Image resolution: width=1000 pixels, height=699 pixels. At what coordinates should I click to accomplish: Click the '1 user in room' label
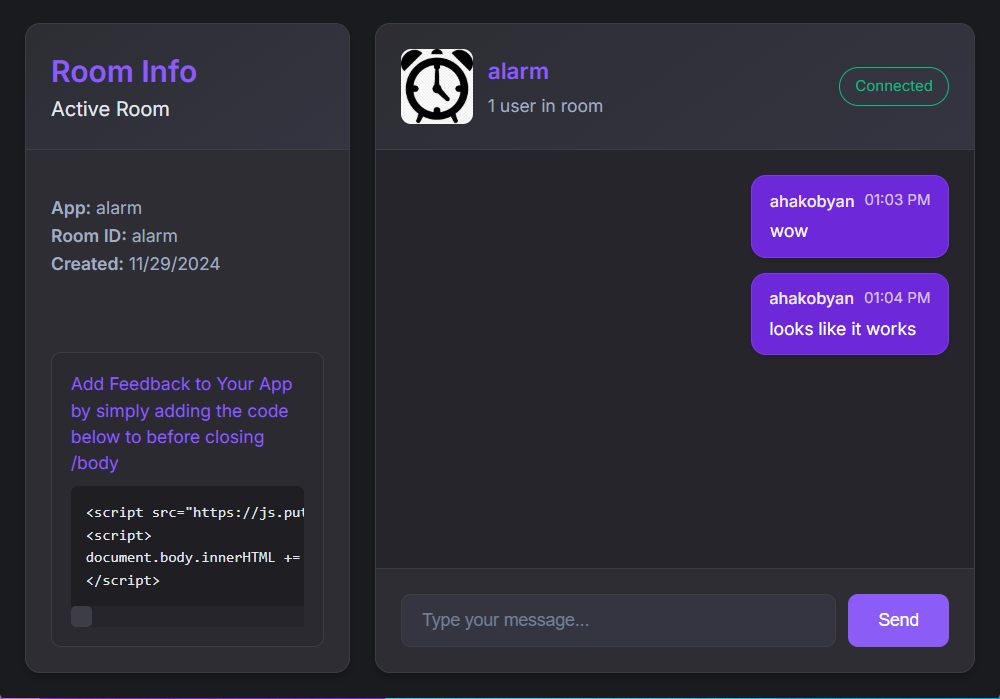point(546,105)
